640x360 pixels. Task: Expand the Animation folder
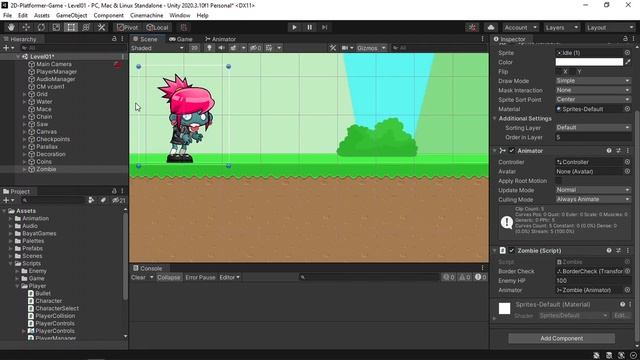click(11, 218)
